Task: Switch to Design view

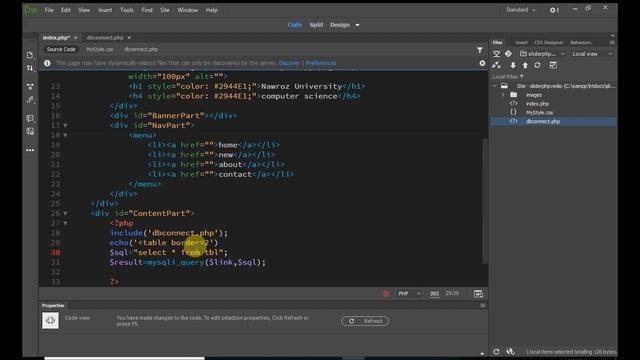Action: (x=340, y=25)
